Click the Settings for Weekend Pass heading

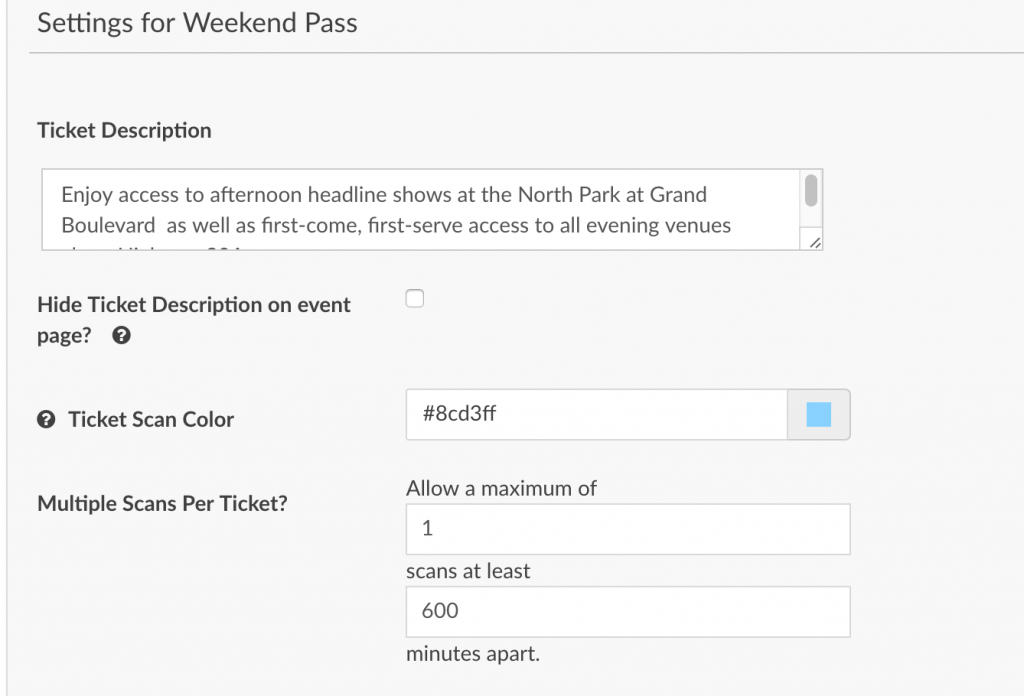click(x=196, y=22)
